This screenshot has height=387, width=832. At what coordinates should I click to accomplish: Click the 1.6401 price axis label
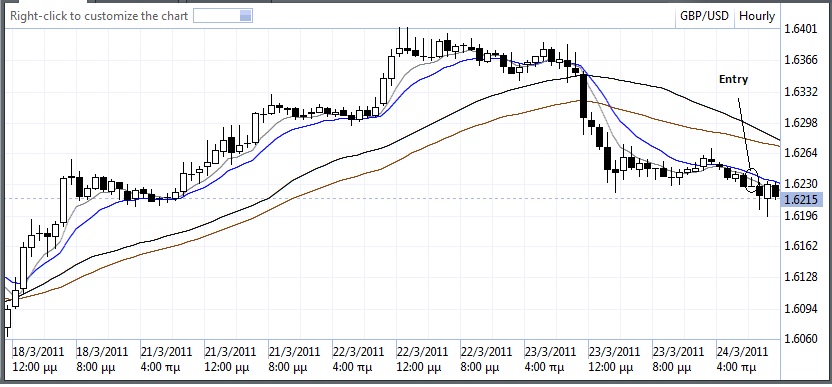coord(800,28)
